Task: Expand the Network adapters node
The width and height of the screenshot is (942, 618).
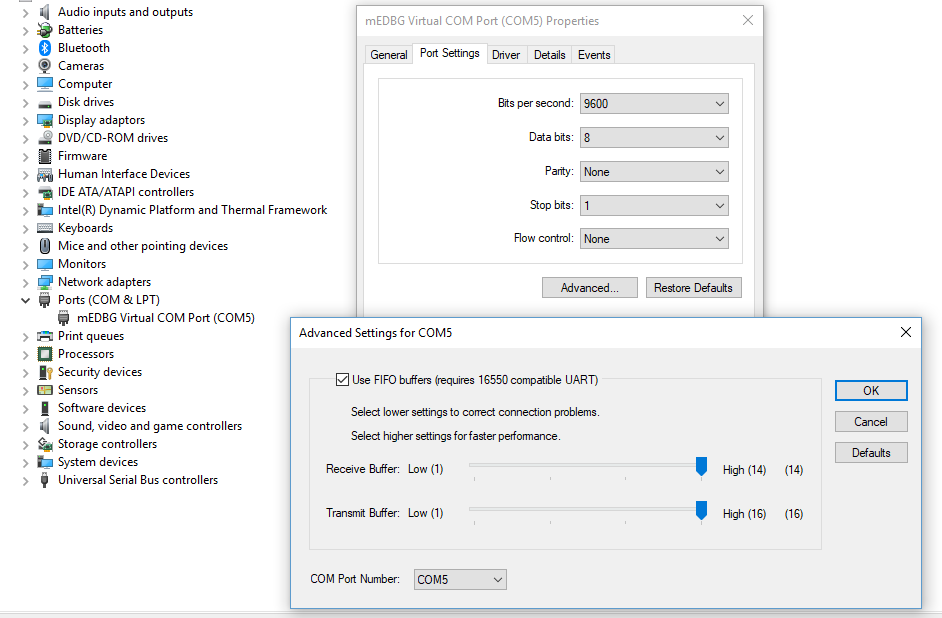Action: point(25,282)
